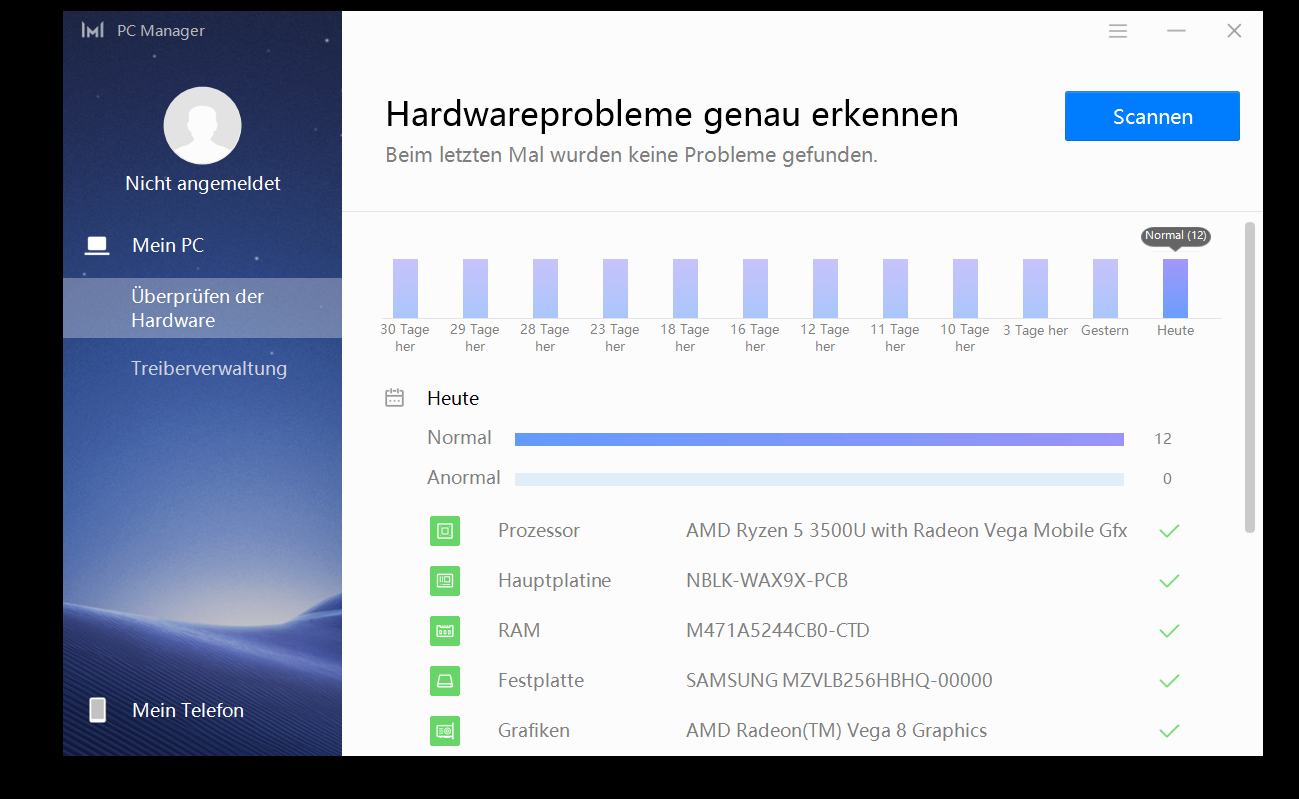The image size is (1299, 799).
Task: Click the Hardwareprobleme genau erkennen heading
Action: coord(672,115)
